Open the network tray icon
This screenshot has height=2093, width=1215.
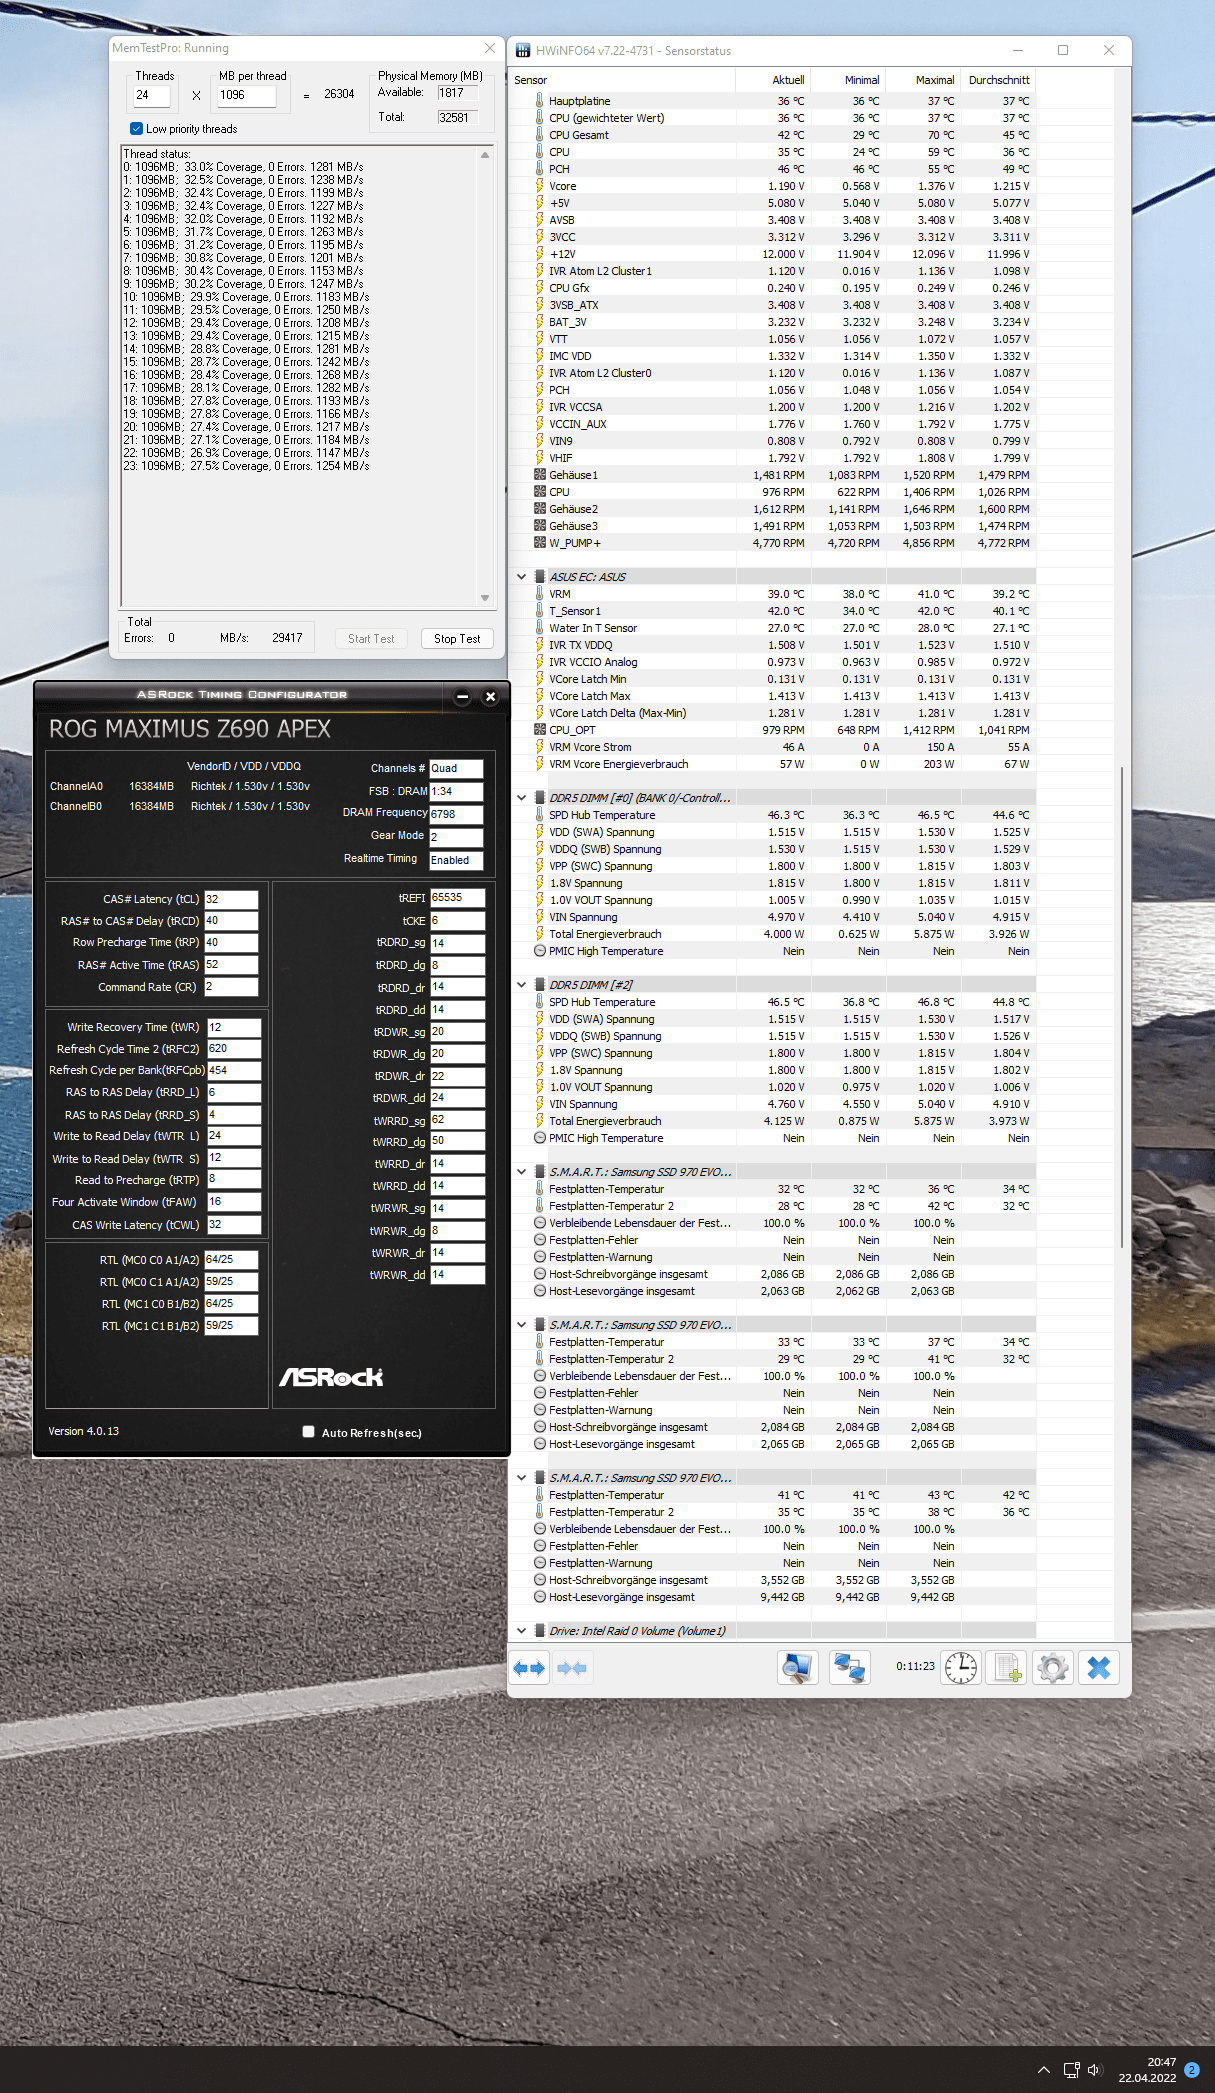tap(1071, 2070)
